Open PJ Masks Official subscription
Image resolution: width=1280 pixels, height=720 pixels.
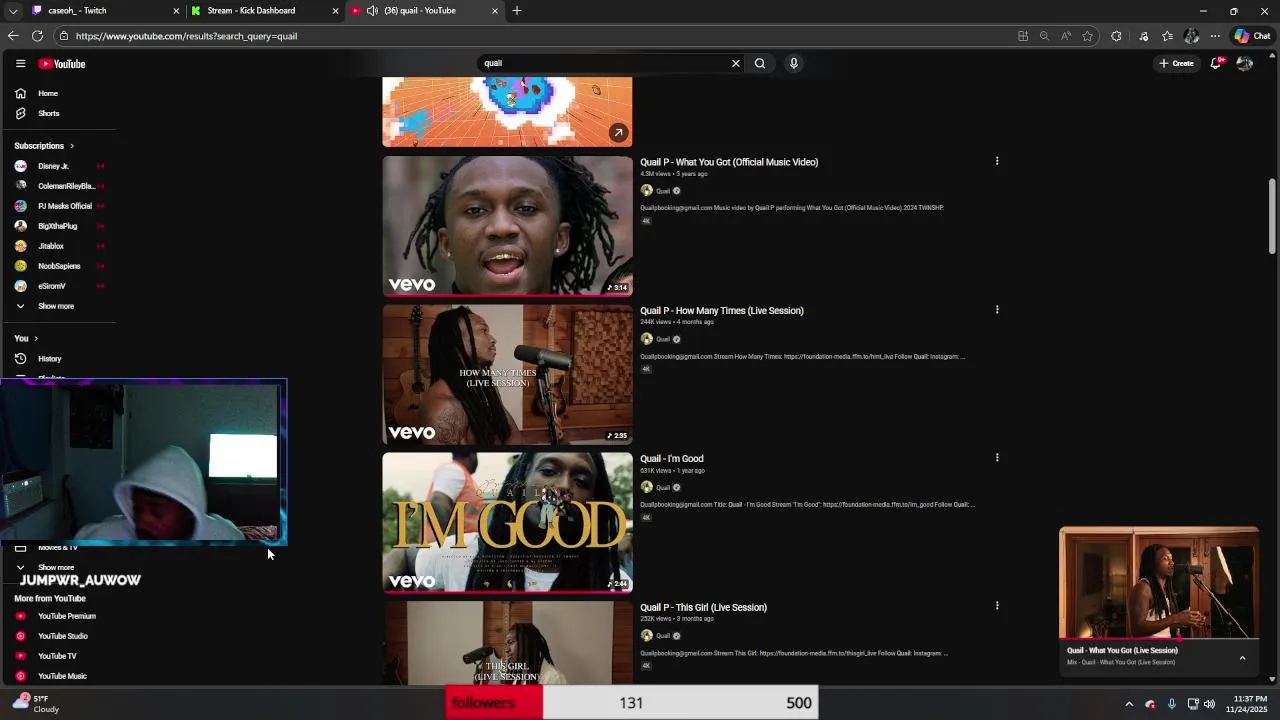pos(58,206)
